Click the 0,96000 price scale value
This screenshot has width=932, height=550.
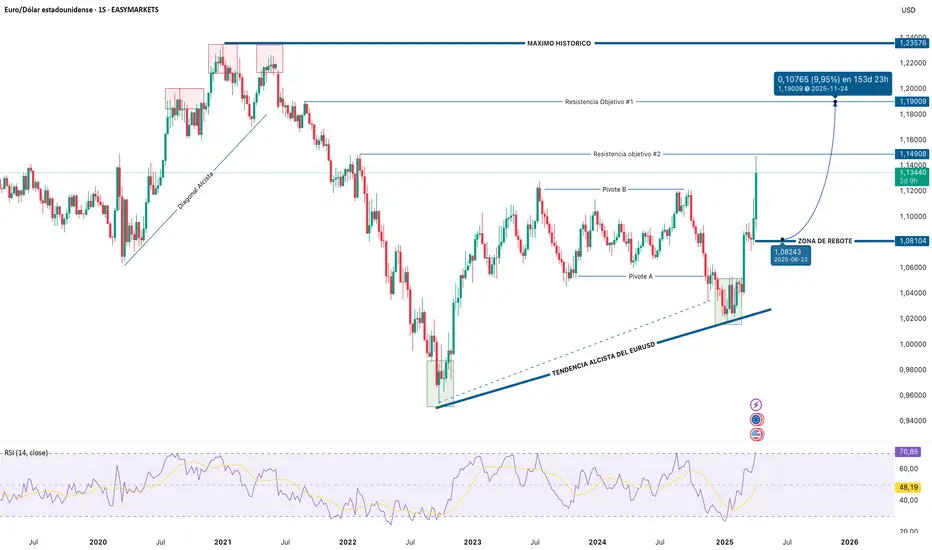pyautogui.click(x=913, y=395)
